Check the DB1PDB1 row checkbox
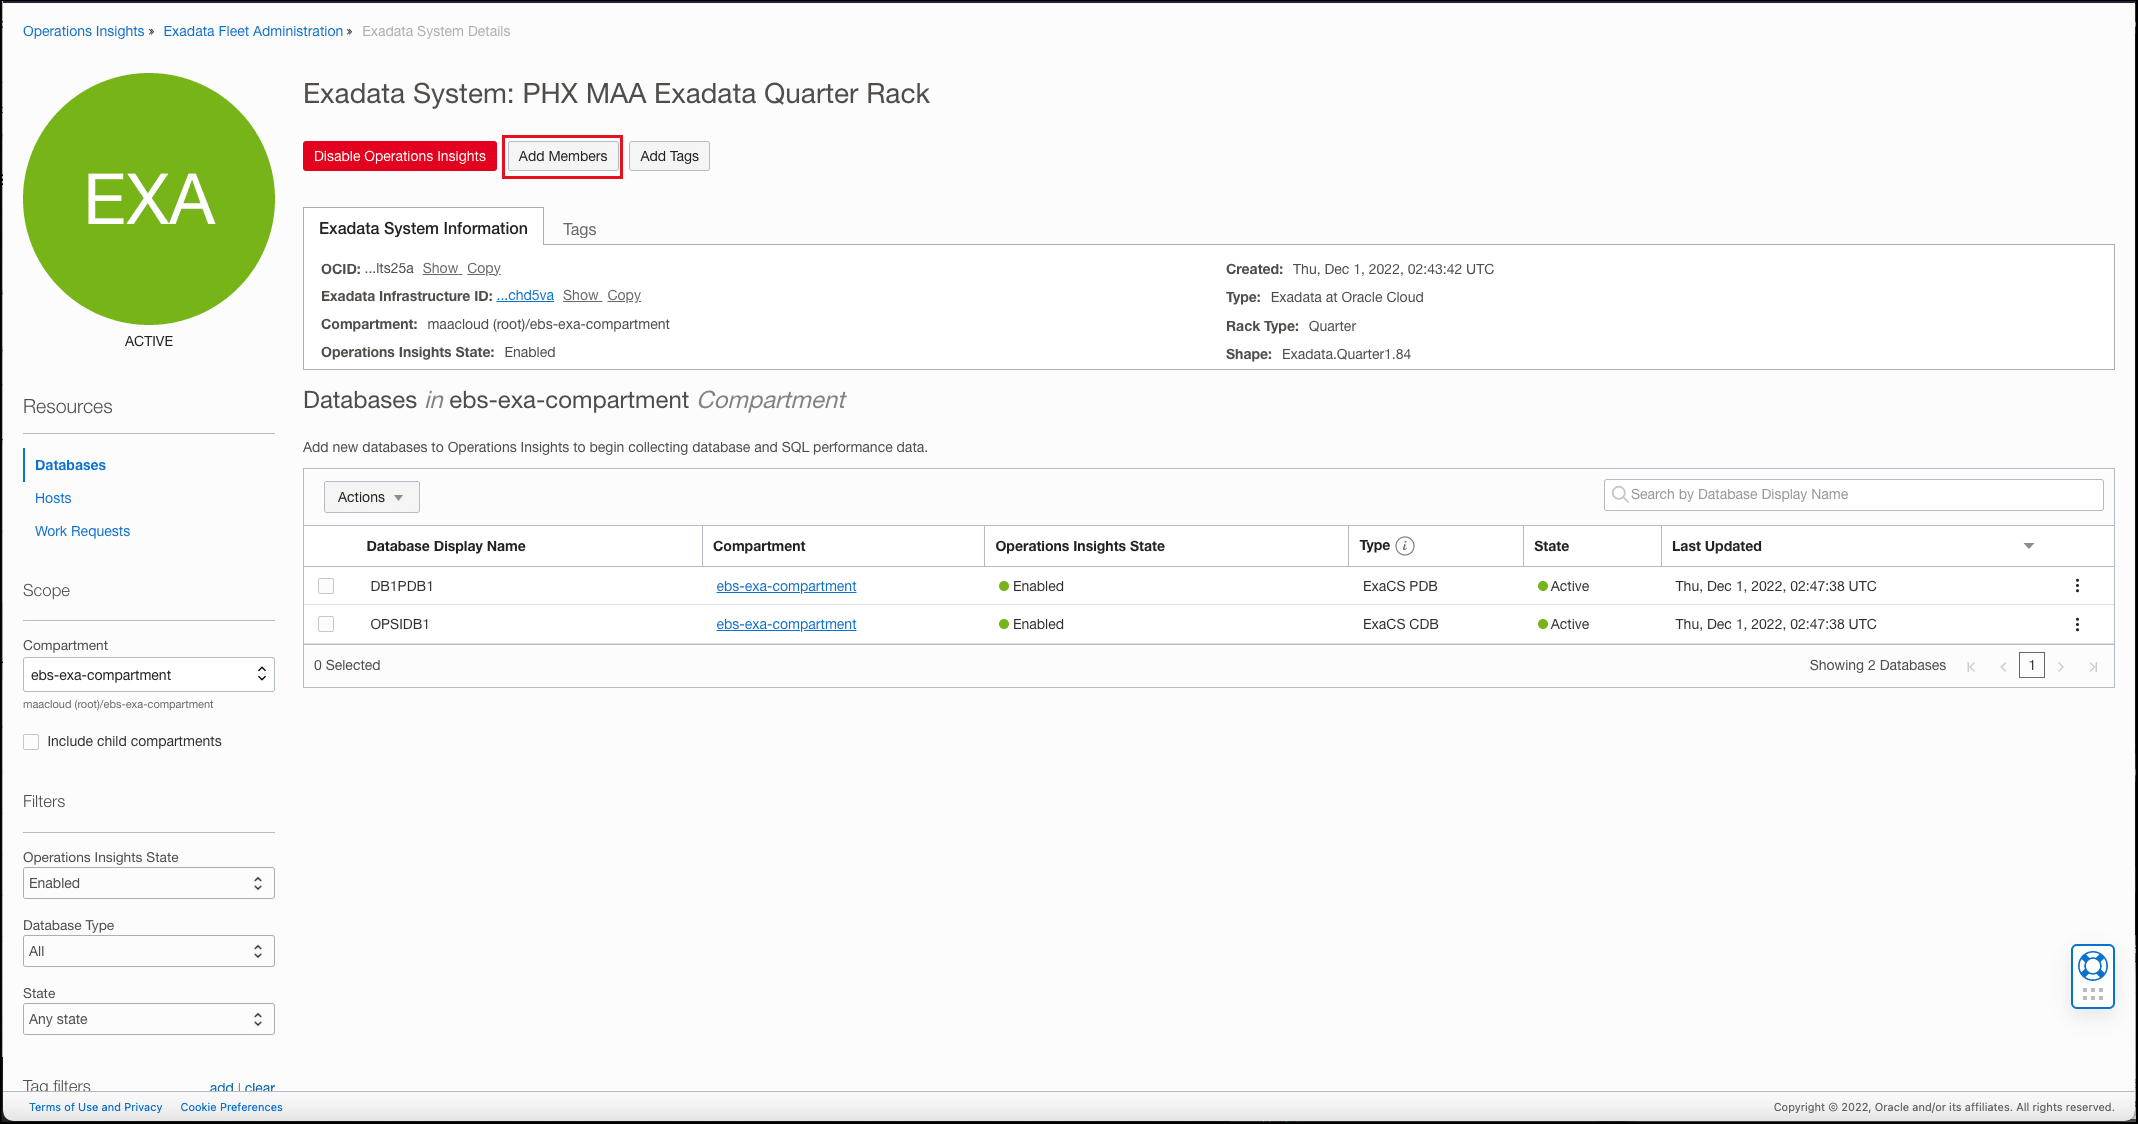 point(326,586)
